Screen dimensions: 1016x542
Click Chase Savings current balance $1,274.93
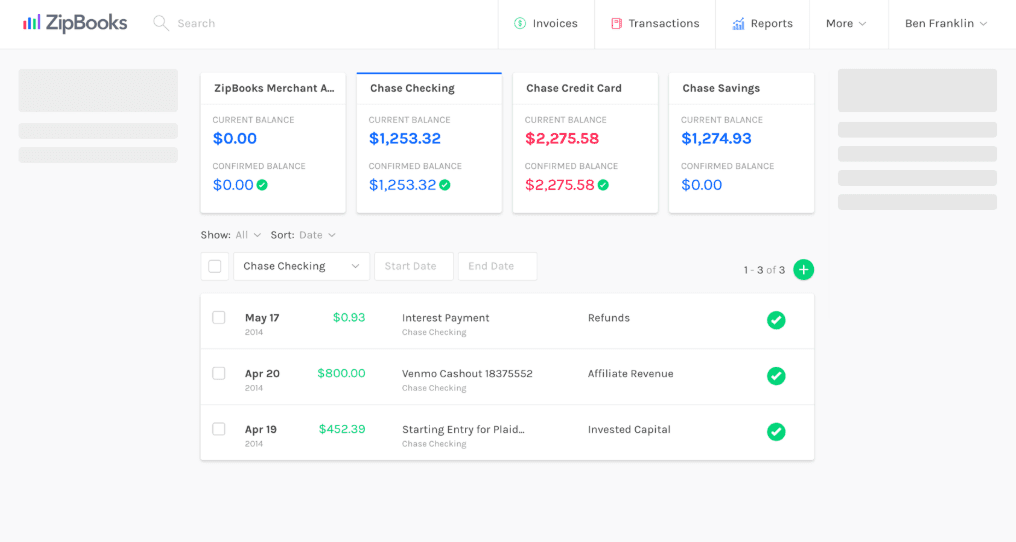[x=716, y=138]
